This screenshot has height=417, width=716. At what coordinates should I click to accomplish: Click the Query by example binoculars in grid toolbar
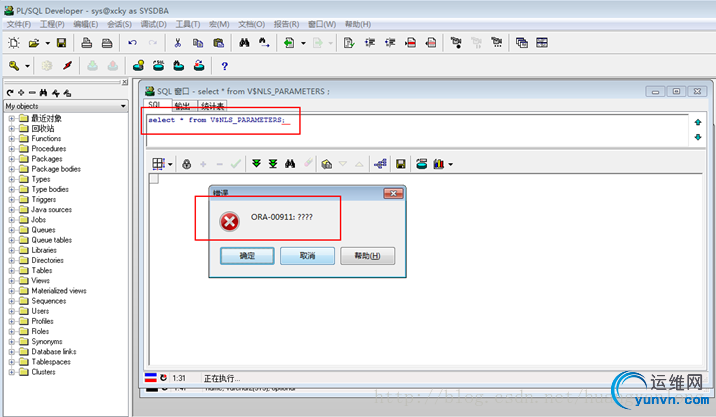tap(290, 164)
